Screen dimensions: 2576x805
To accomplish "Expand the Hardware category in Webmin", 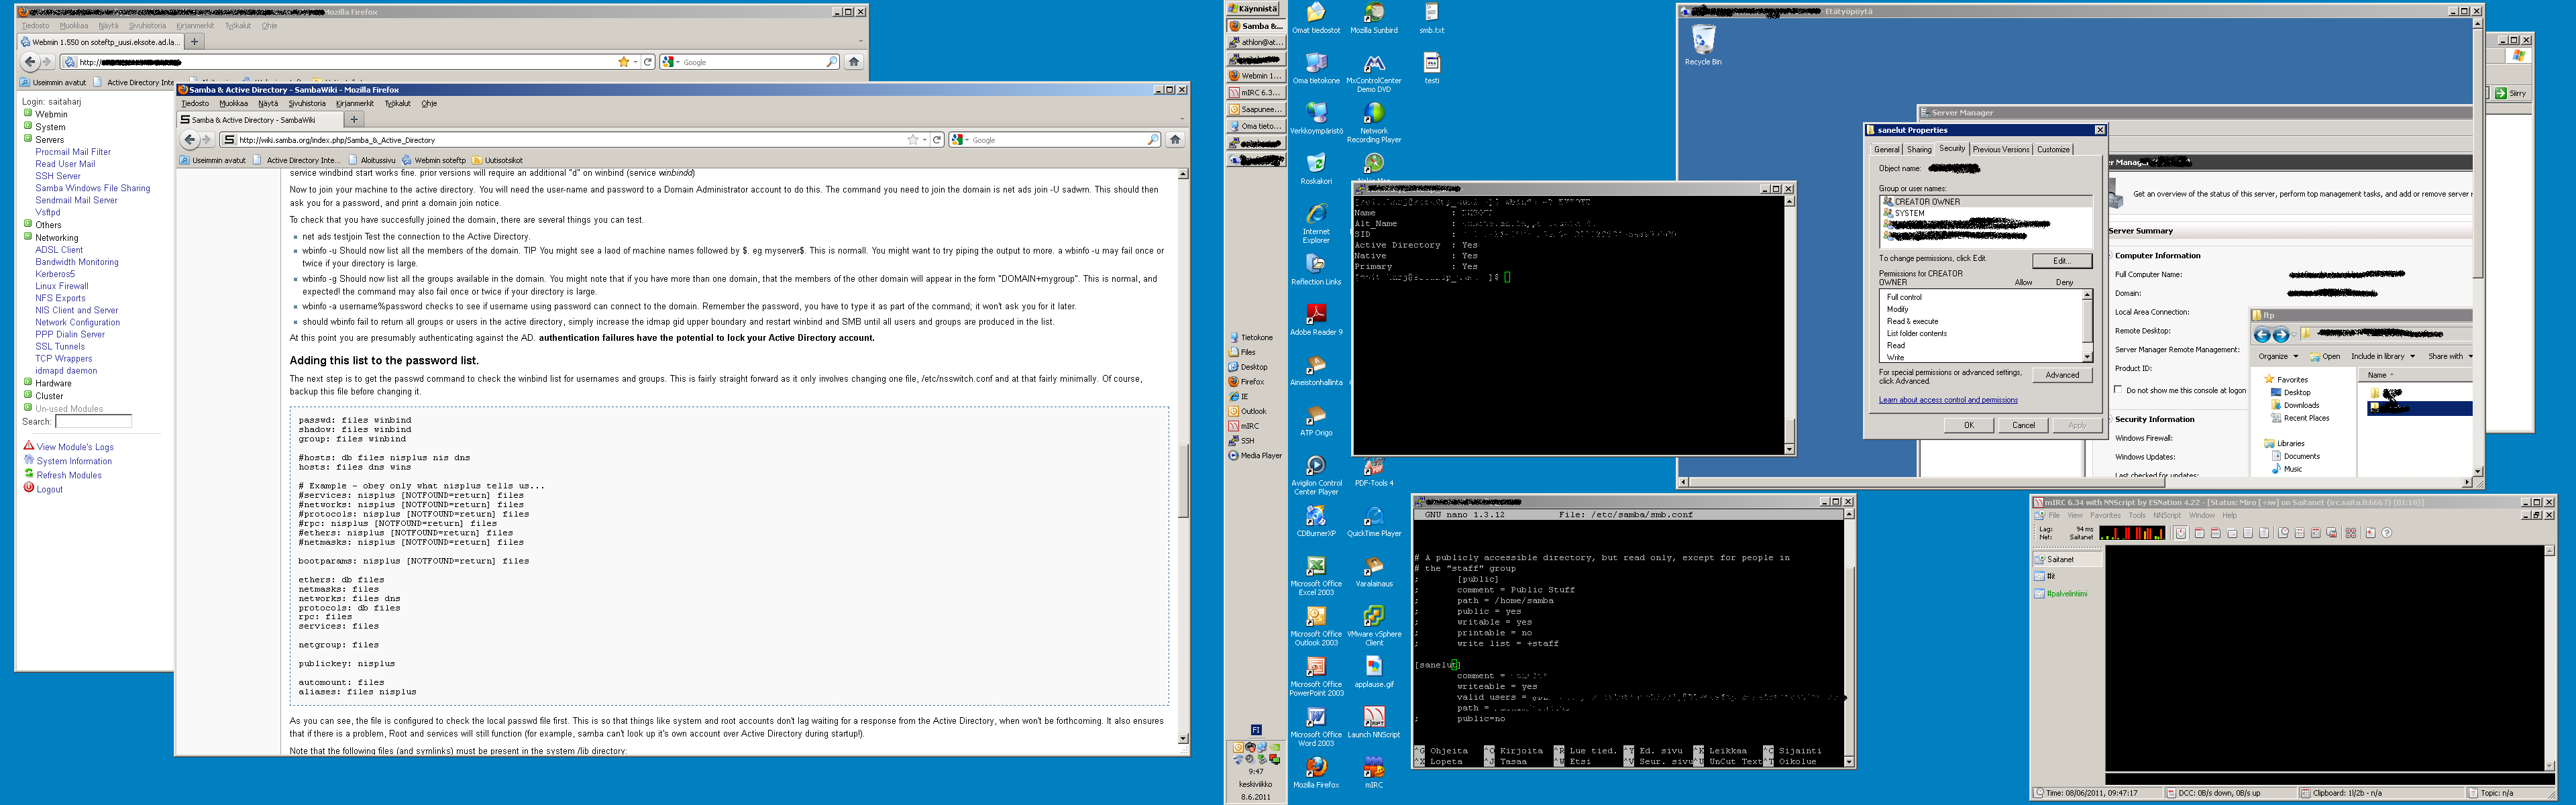I will pos(28,383).
